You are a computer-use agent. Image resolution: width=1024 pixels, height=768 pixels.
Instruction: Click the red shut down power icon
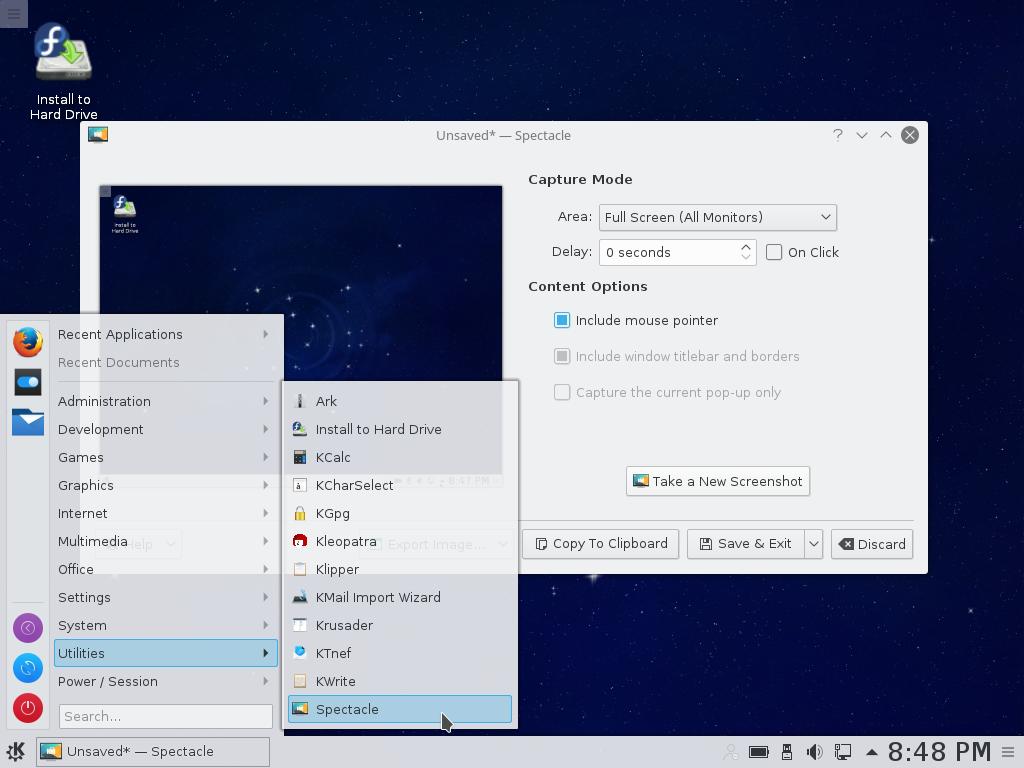(x=28, y=708)
